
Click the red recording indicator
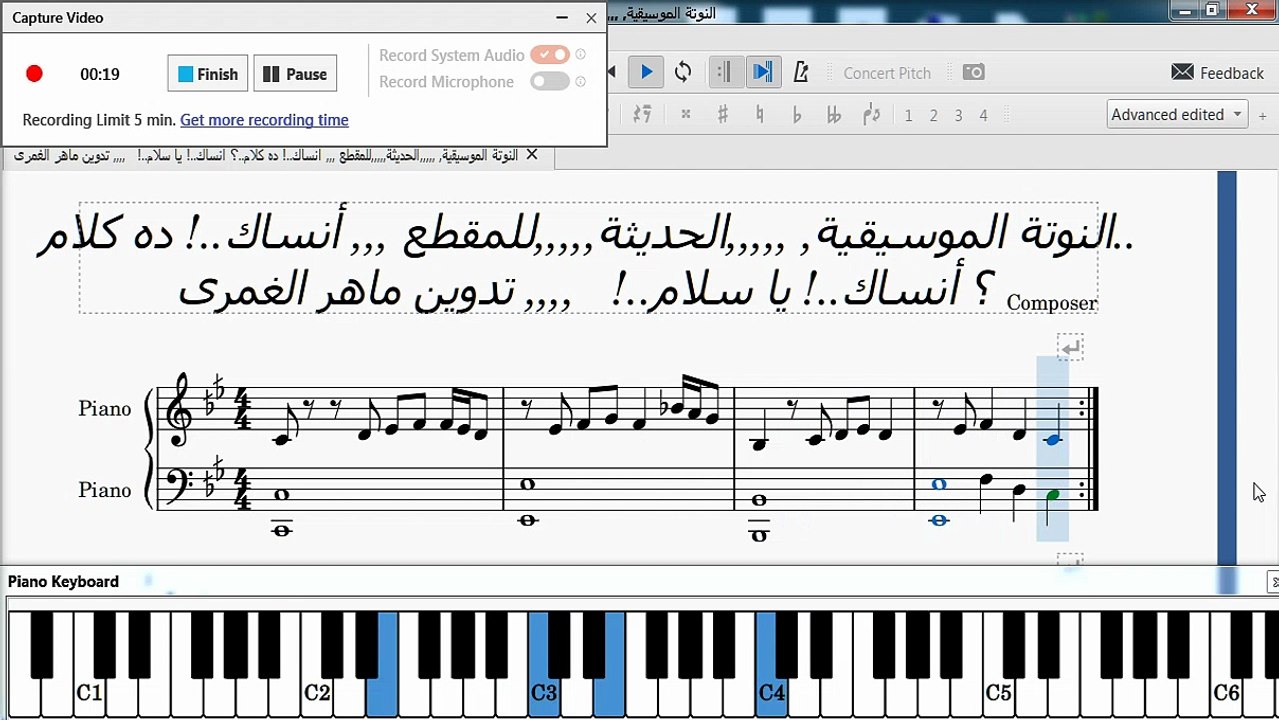point(34,74)
